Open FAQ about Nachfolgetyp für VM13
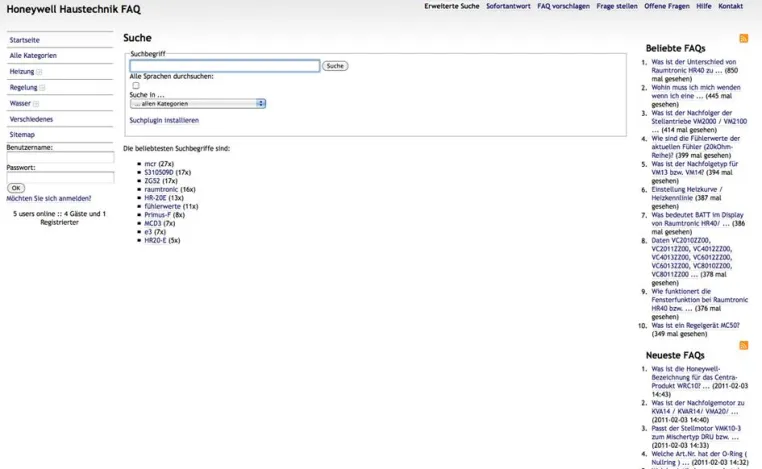The image size is (762, 469). pos(694,168)
